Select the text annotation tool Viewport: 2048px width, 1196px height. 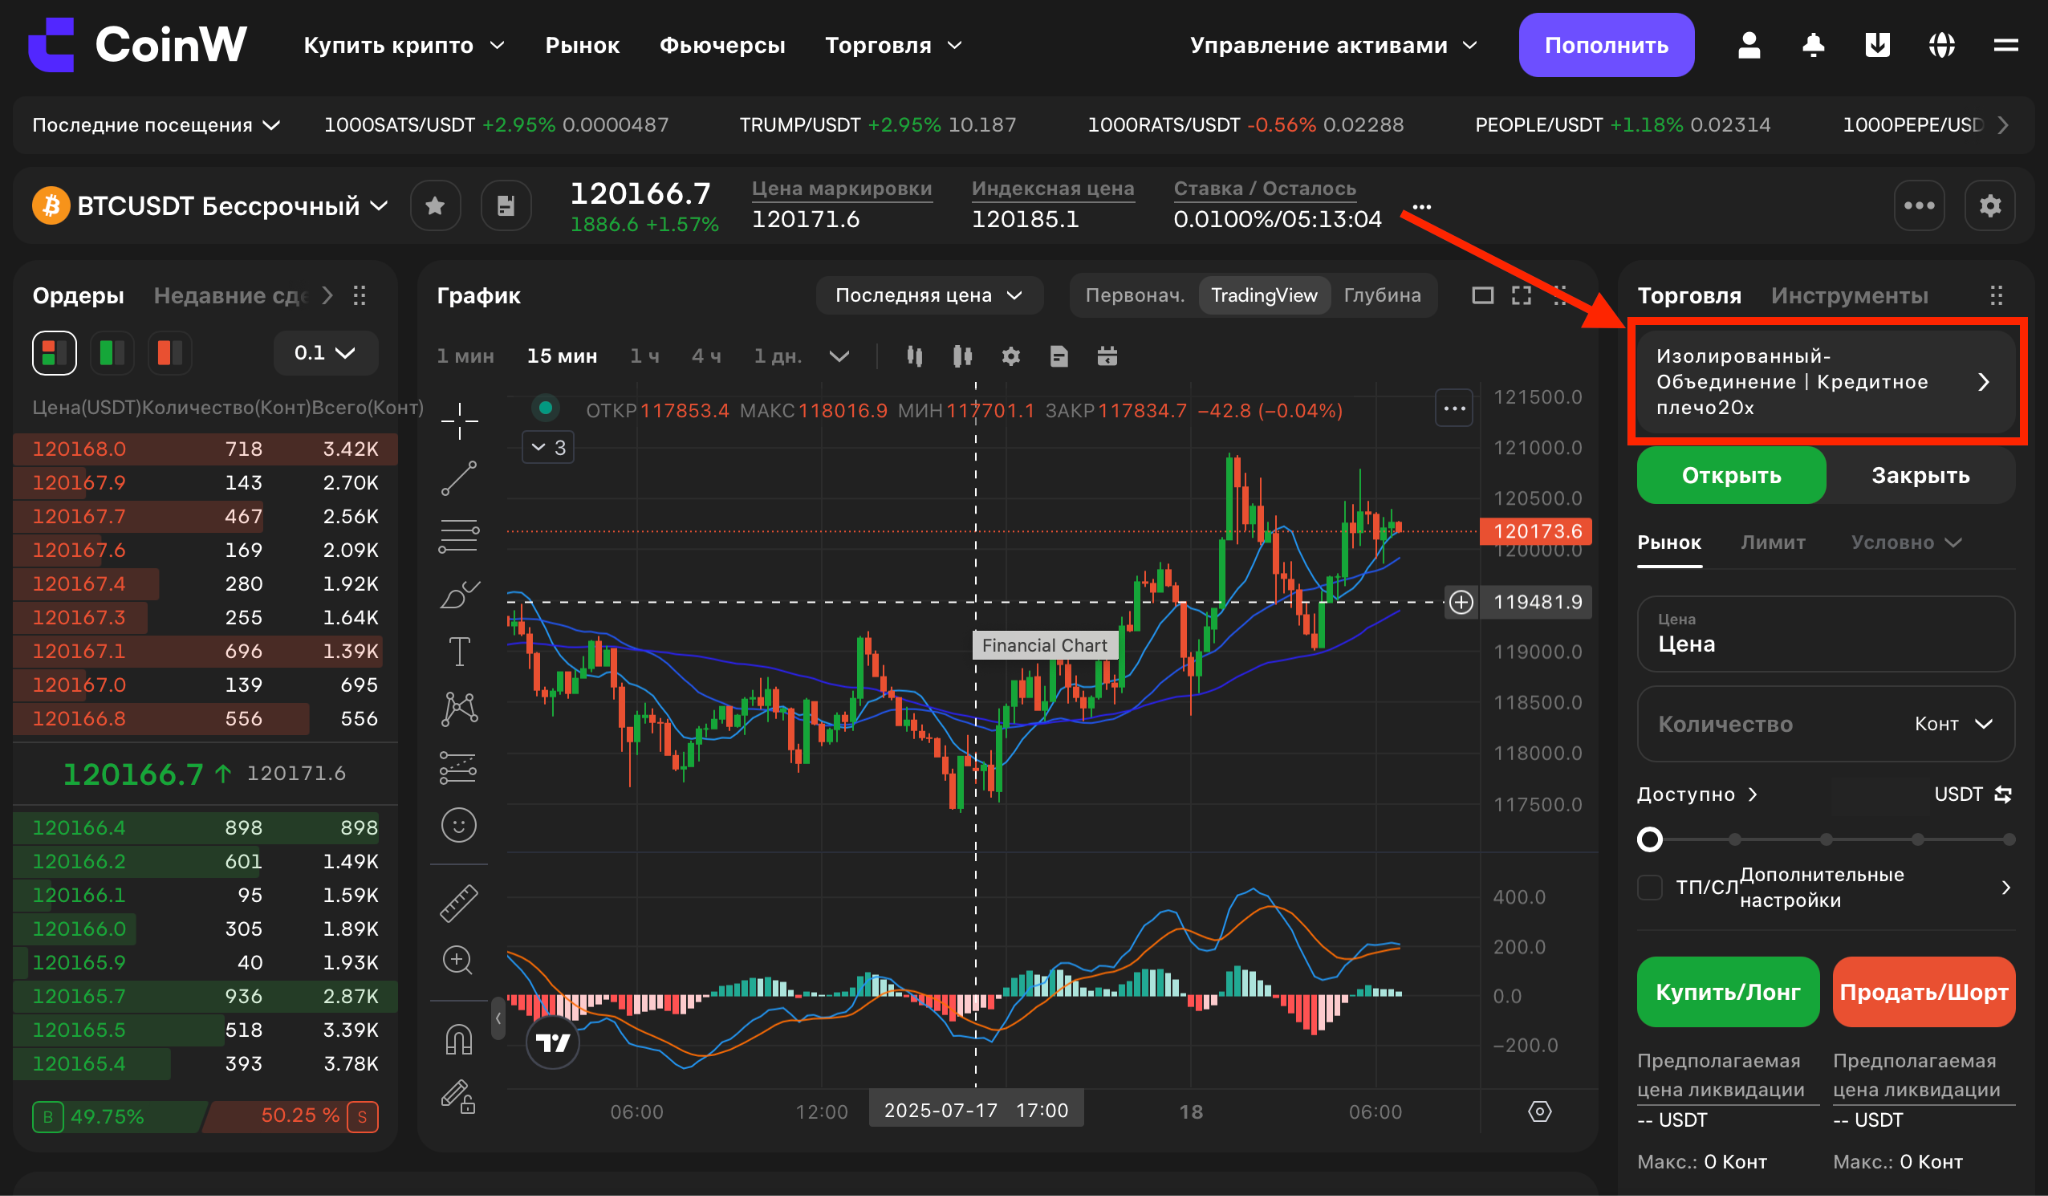[459, 652]
